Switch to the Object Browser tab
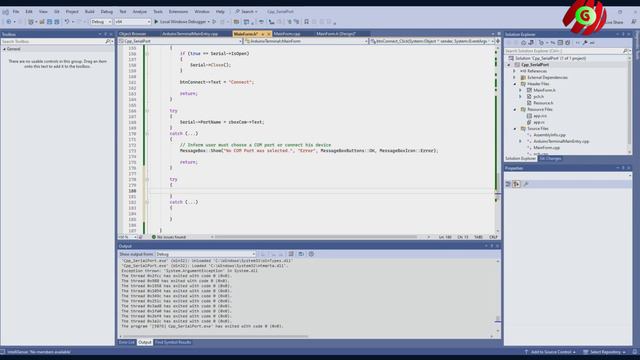The width and height of the screenshot is (640, 360). point(132,34)
